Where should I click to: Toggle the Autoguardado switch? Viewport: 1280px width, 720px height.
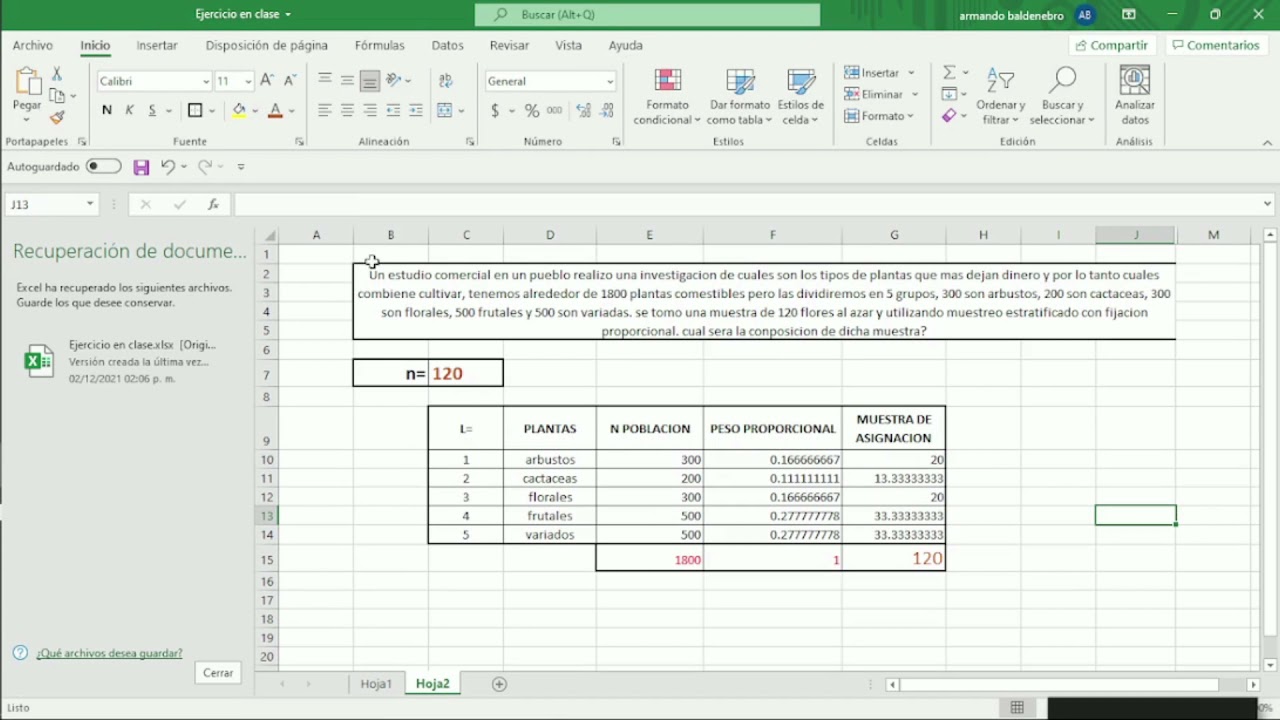[103, 167]
